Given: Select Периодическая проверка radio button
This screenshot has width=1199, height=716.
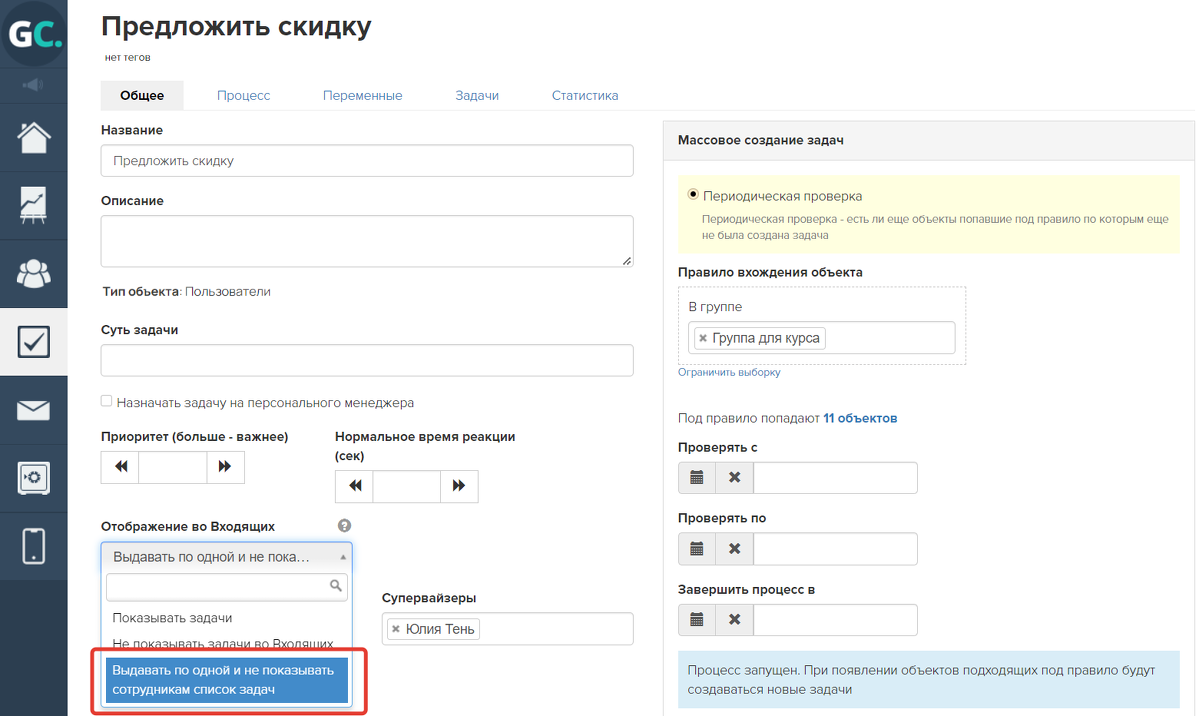Looking at the screenshot, I should 693,195.
